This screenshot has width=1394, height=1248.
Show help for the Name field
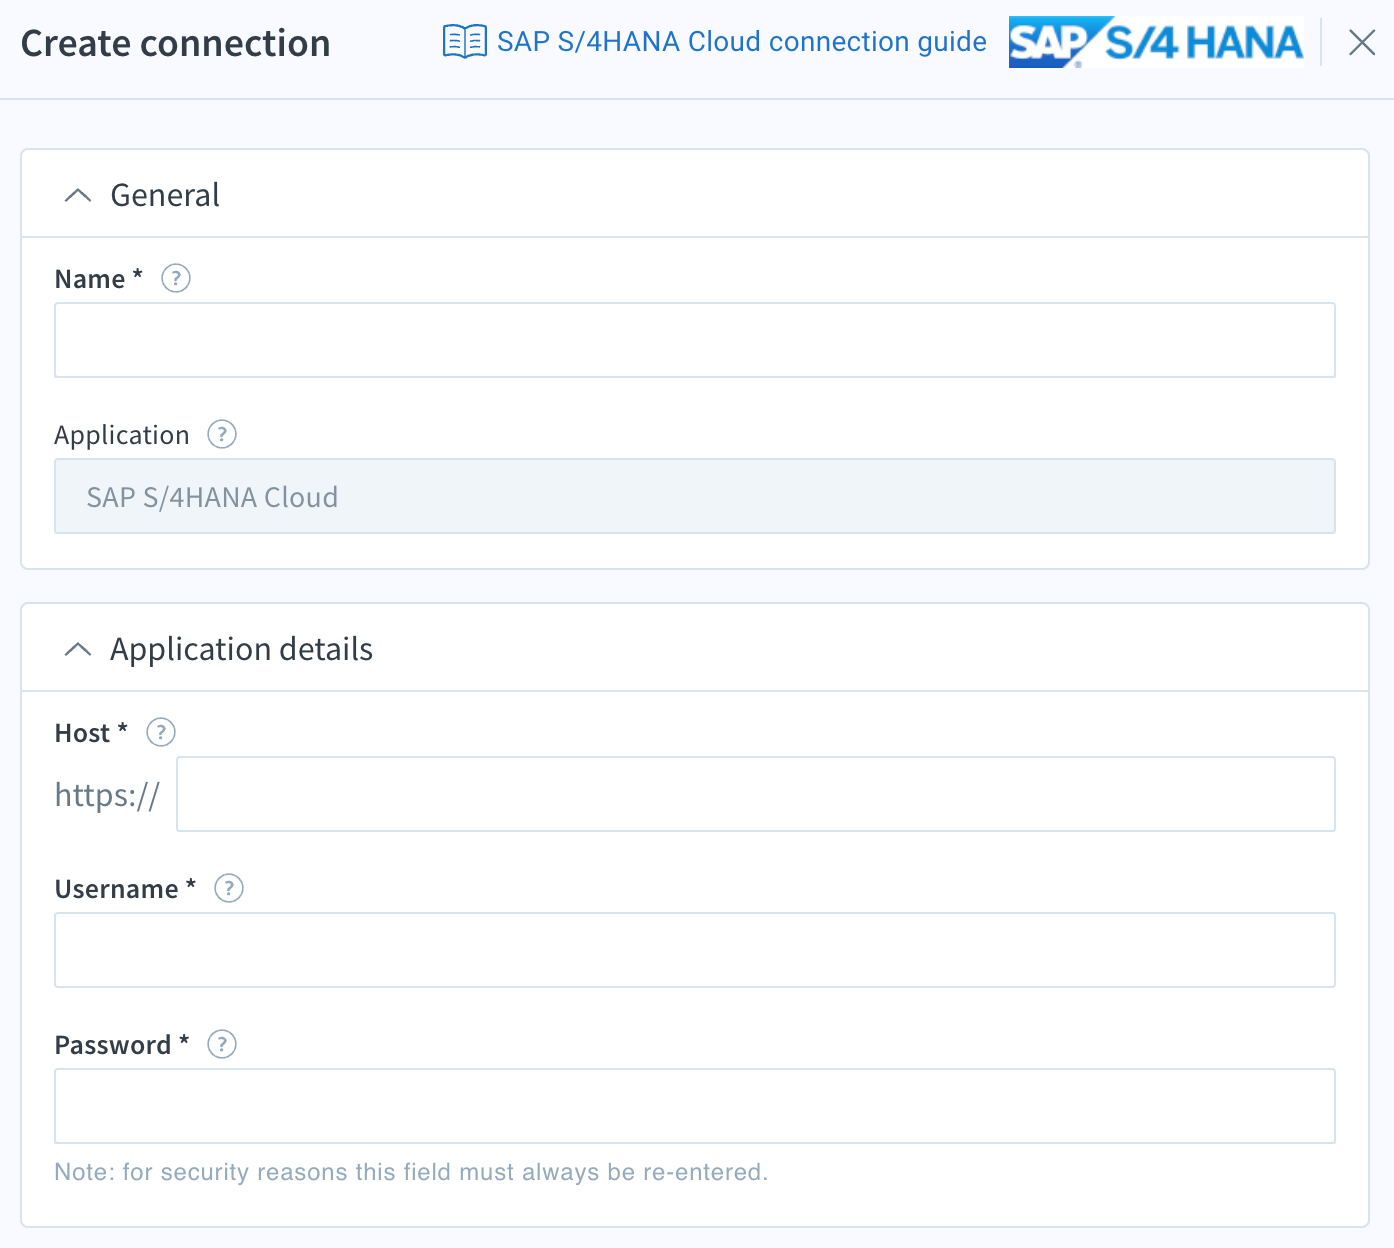coord(176,278)
